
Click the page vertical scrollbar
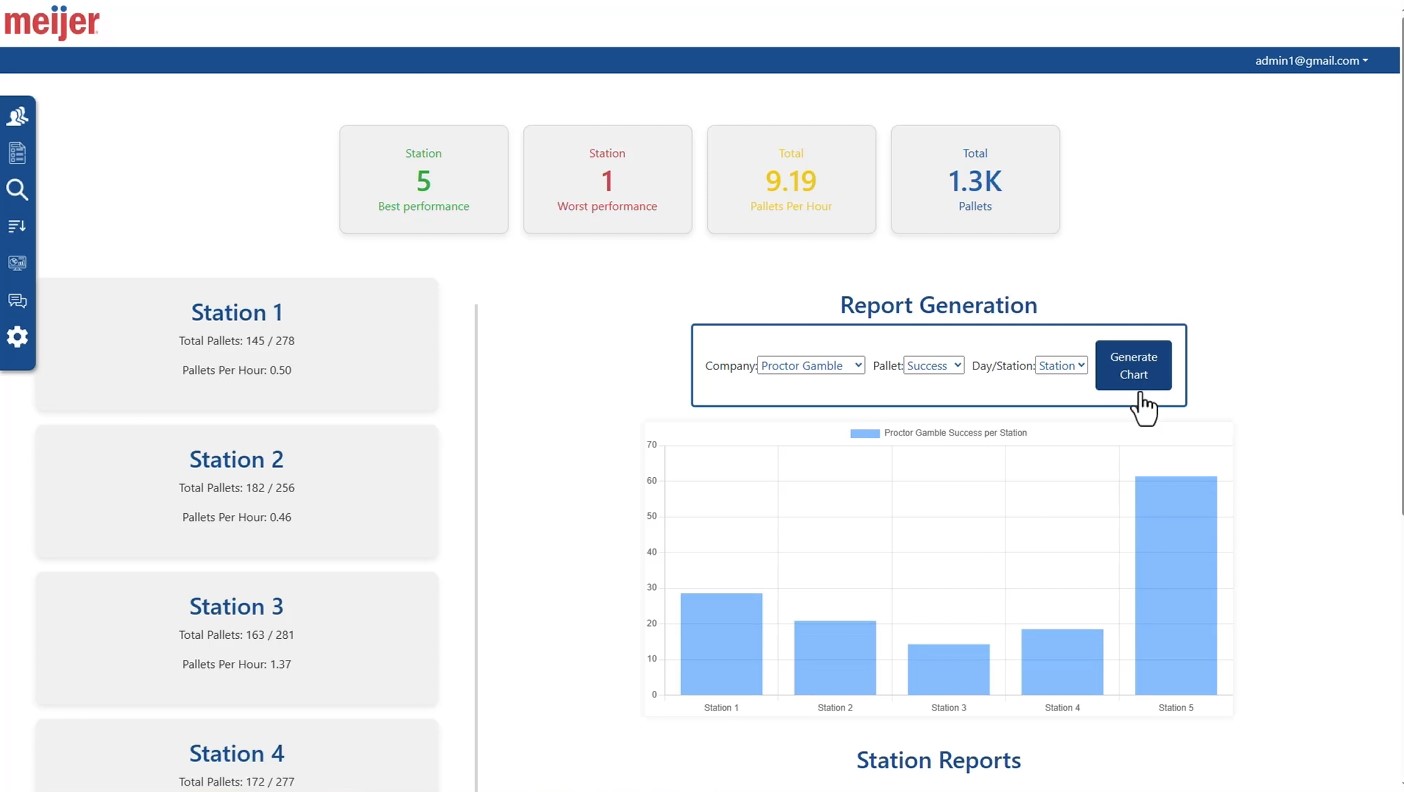[x=1402, y=265]
